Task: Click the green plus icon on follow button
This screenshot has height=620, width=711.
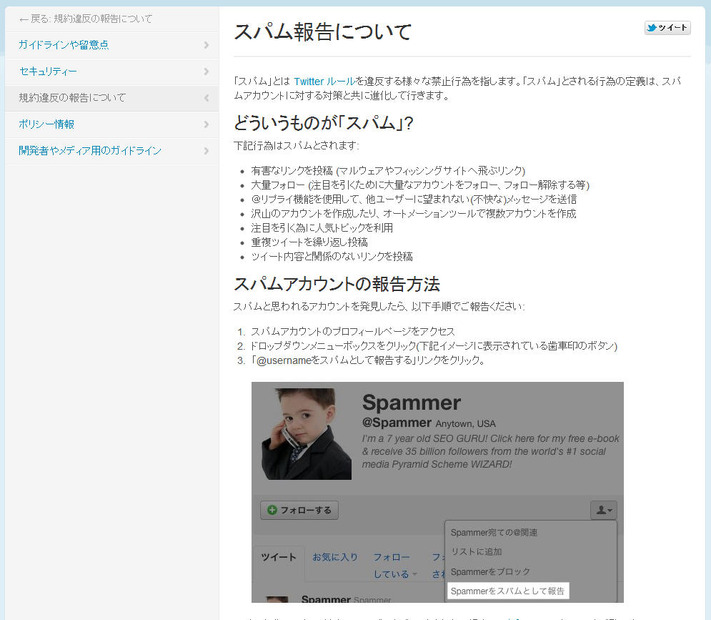Action: pos(272,510)
